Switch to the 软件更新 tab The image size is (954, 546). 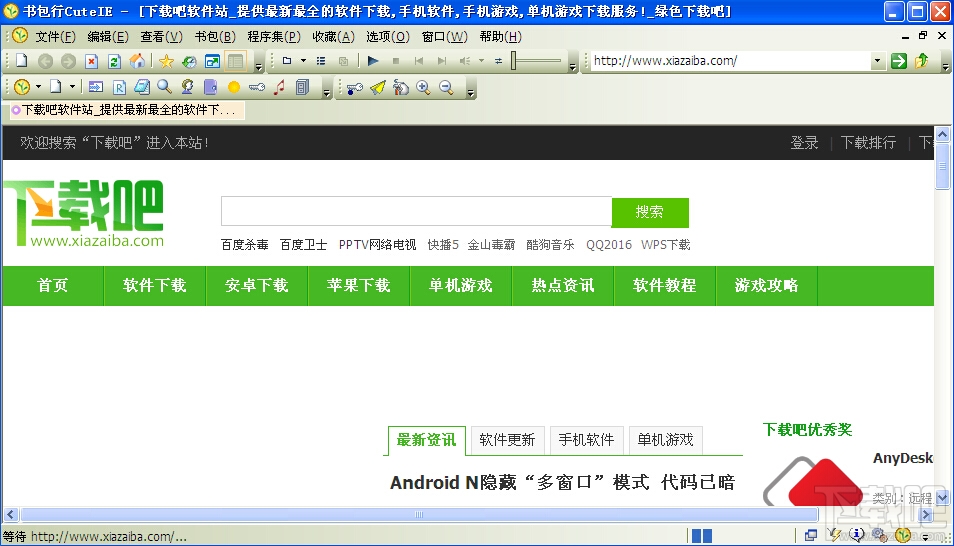[507, 439]
